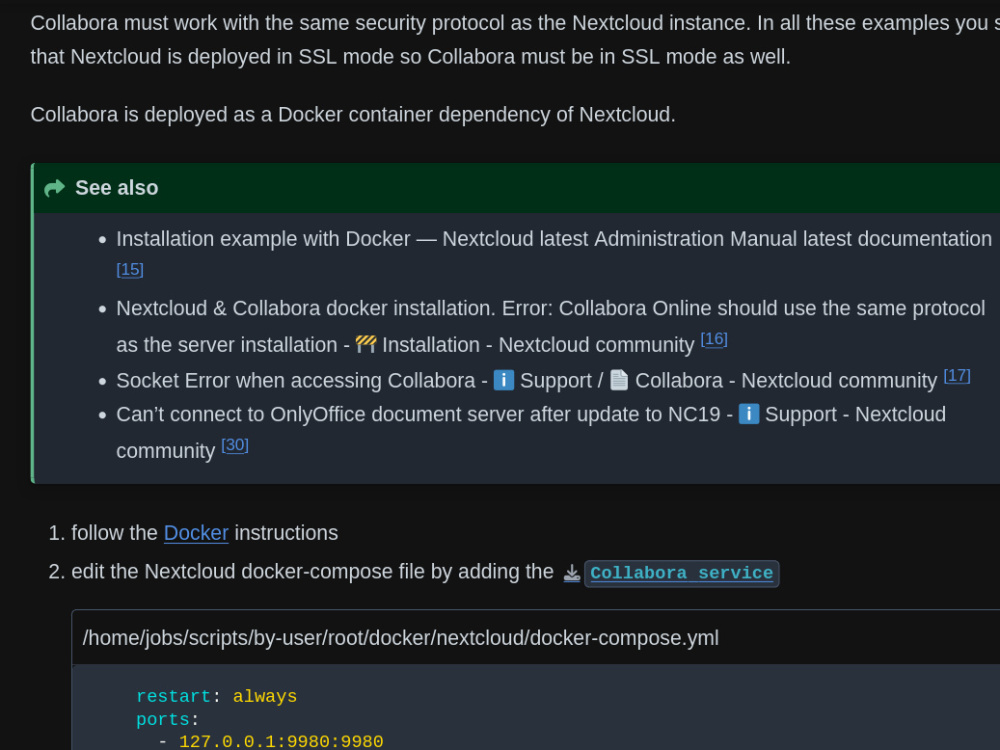
Task: Click the See also arrow icon
Action: point(55,188)
